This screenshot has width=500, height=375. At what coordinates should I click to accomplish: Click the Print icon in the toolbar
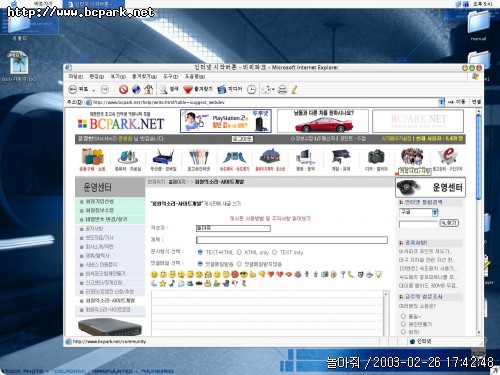(282, 89)
